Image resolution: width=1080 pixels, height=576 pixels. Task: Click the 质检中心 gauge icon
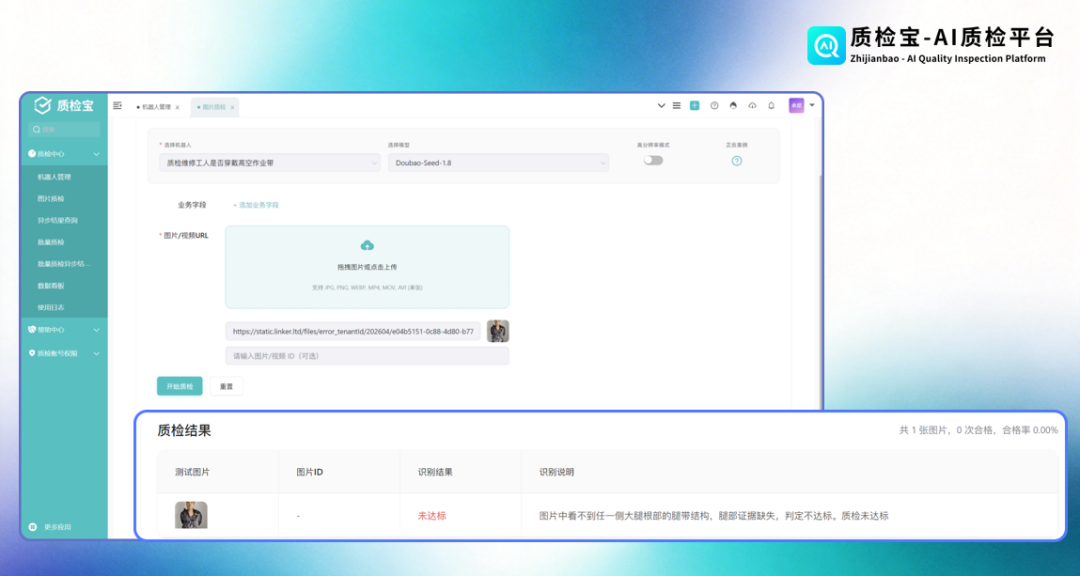point(32,154)
